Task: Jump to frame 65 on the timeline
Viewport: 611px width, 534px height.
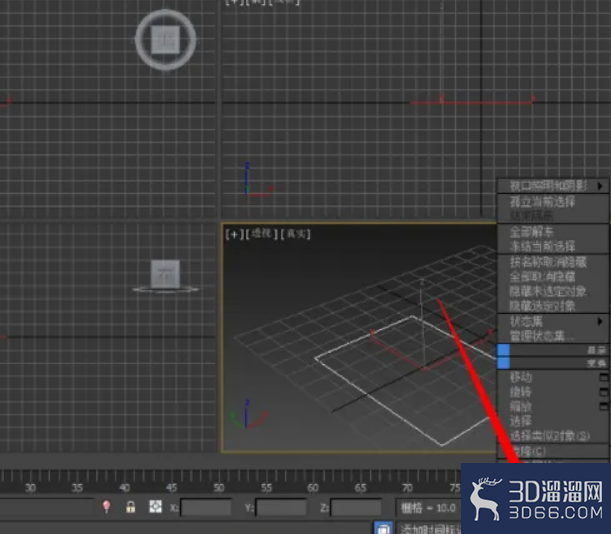Action: pos(360,488)
